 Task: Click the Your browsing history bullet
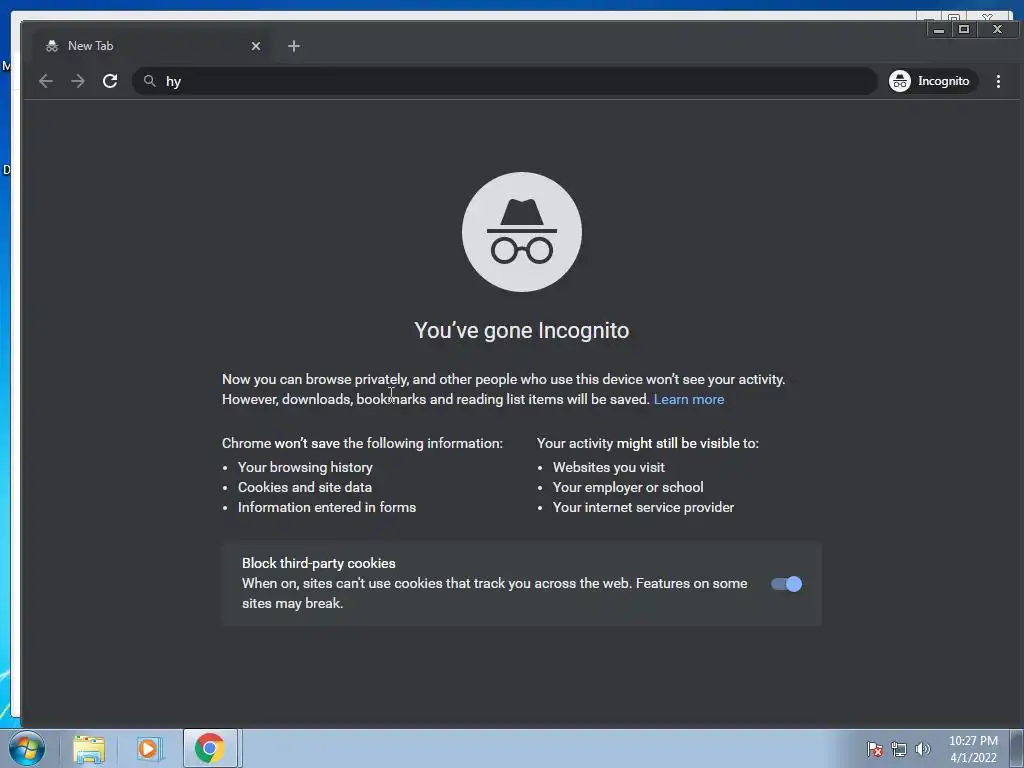(x=305, y=468)
